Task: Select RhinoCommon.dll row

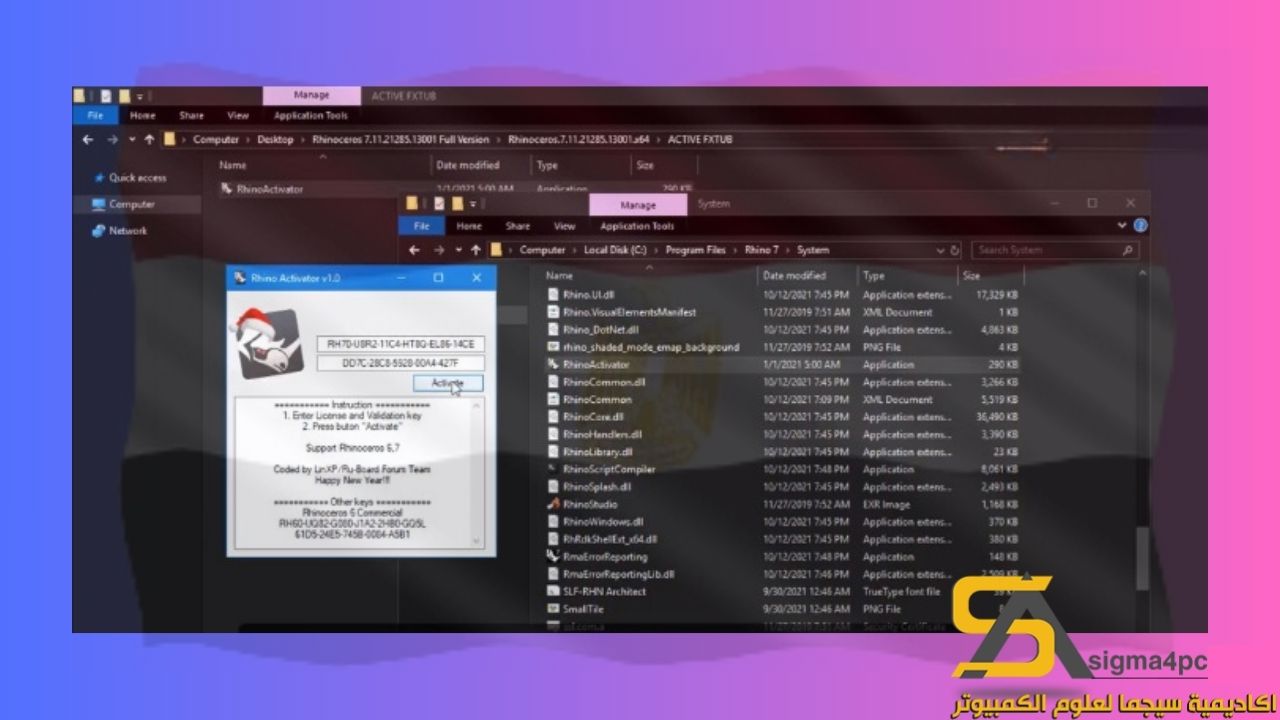Action: click(x=782, y=382)
